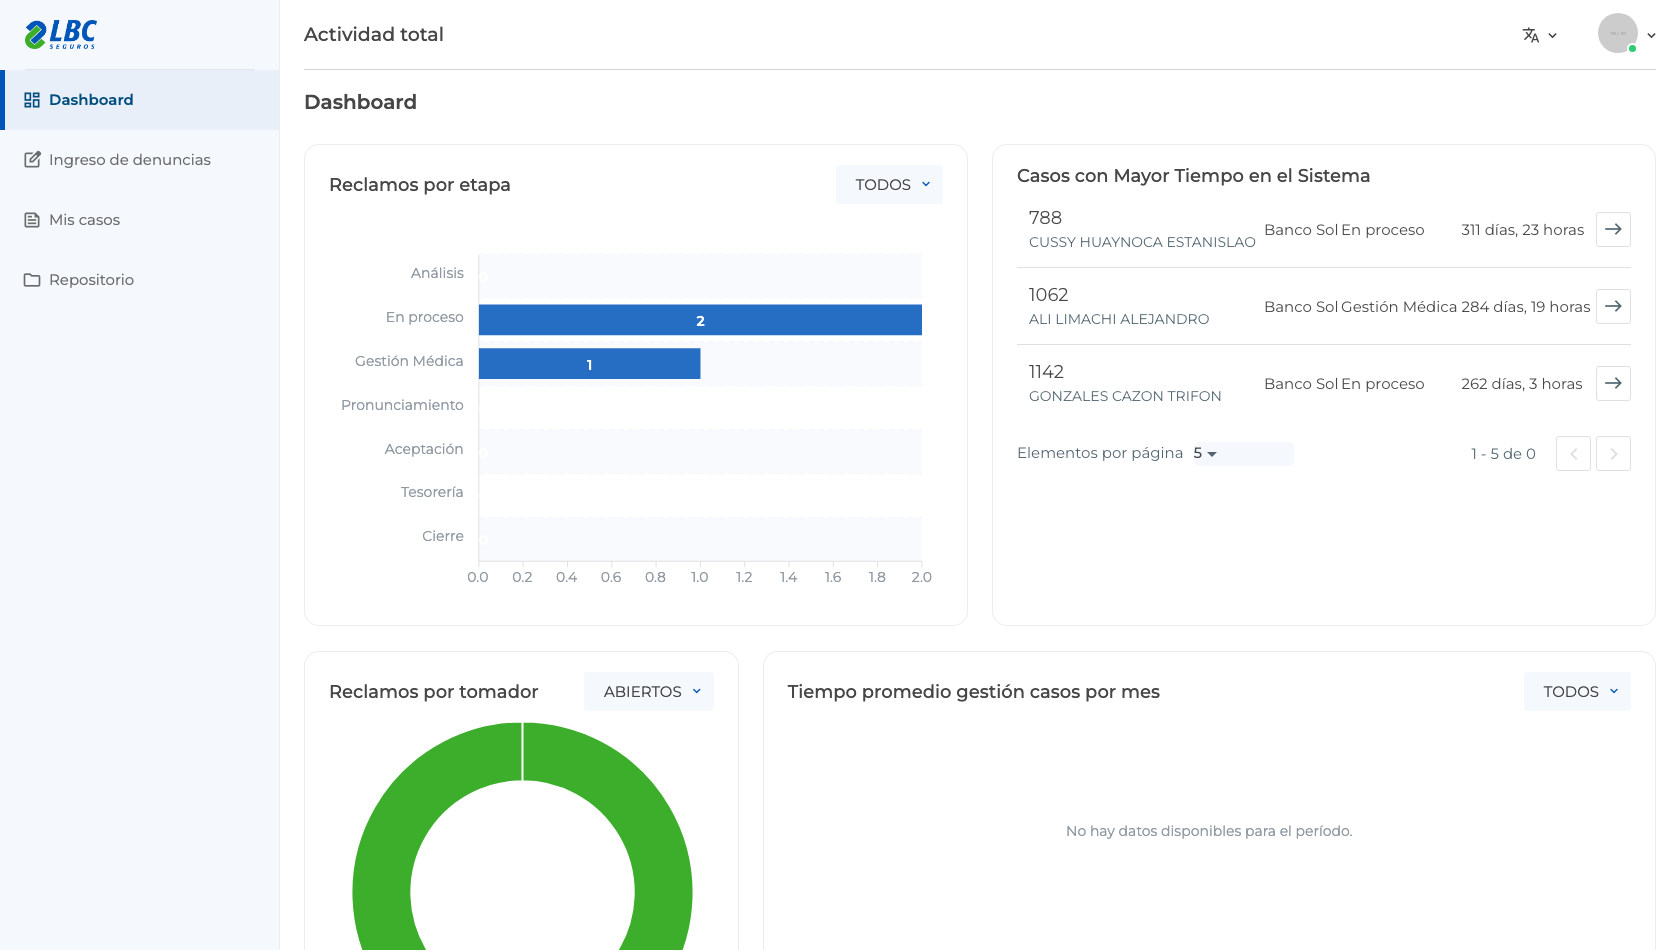The height and width of the screenshot is (950, 1680).
Task: Select the Gestión Médica chart bar
Action: [589, 364]
